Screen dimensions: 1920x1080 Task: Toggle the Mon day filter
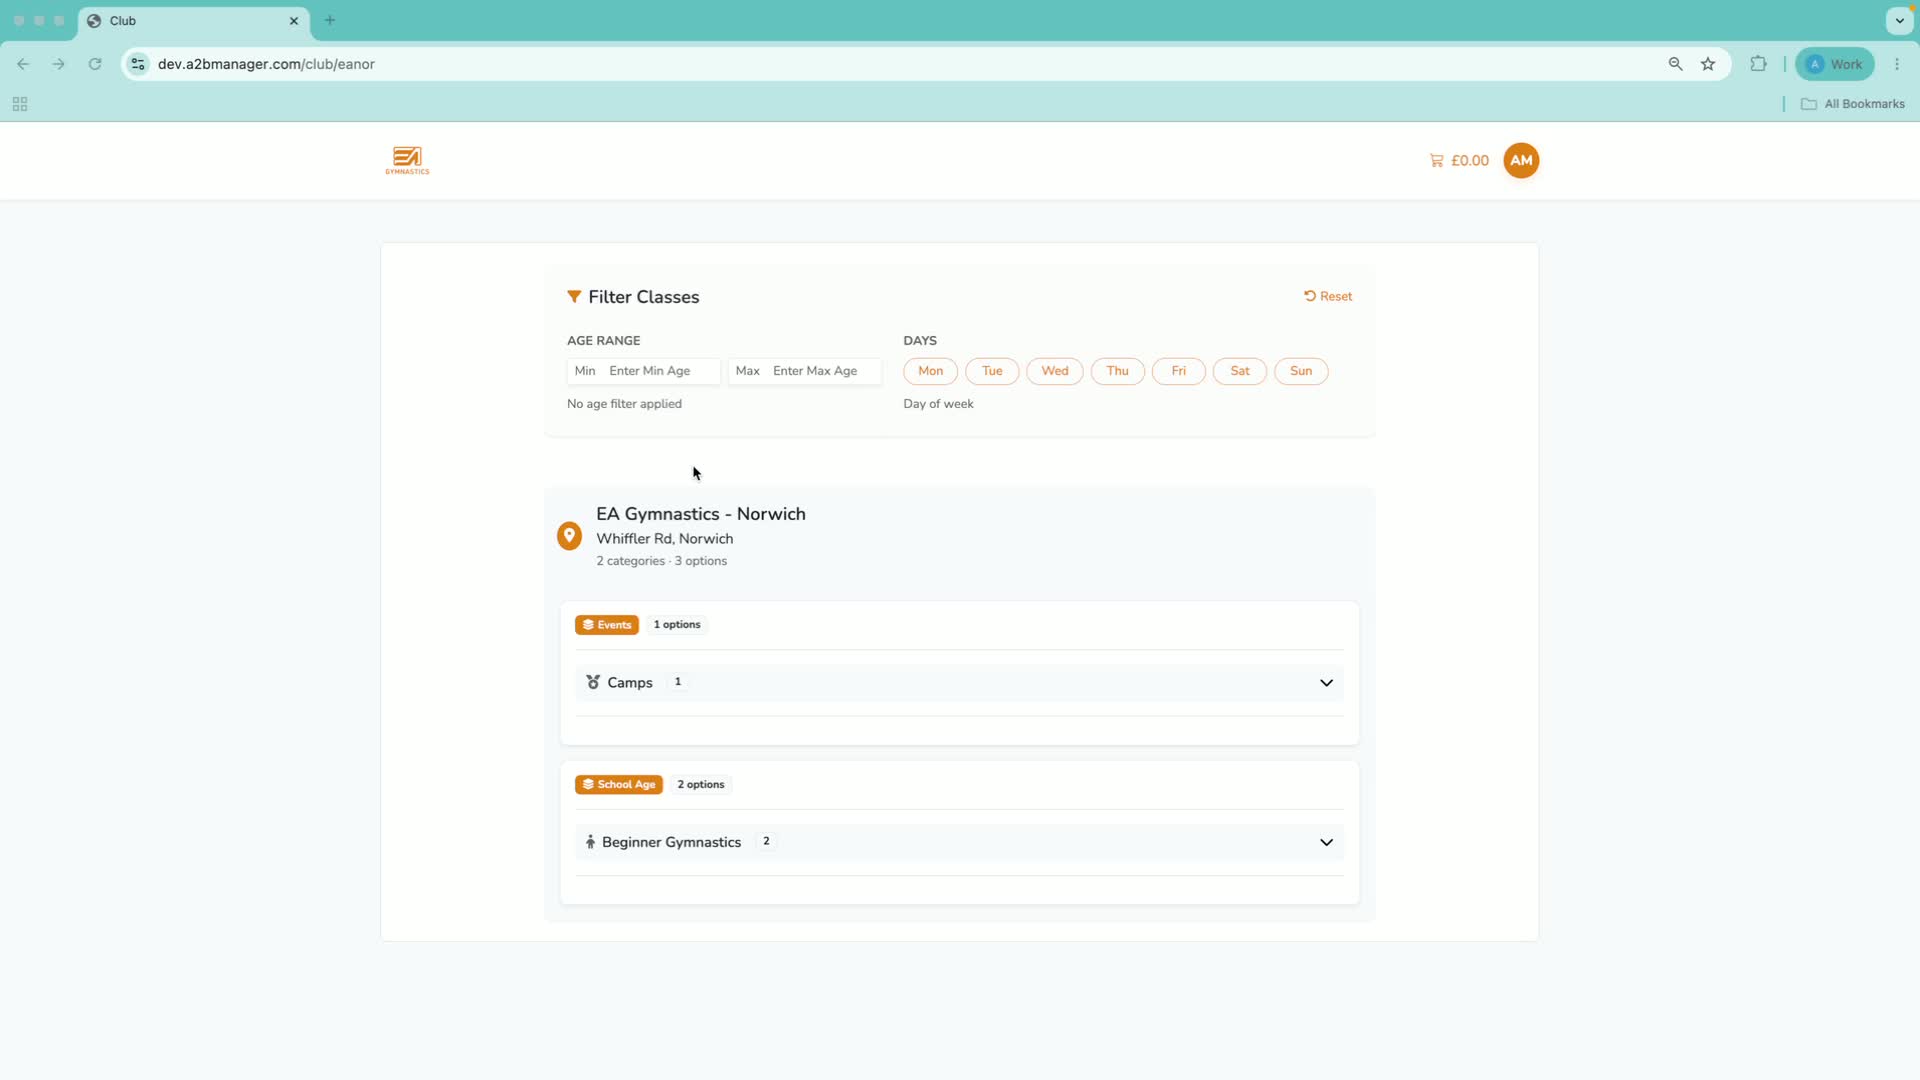930,371
